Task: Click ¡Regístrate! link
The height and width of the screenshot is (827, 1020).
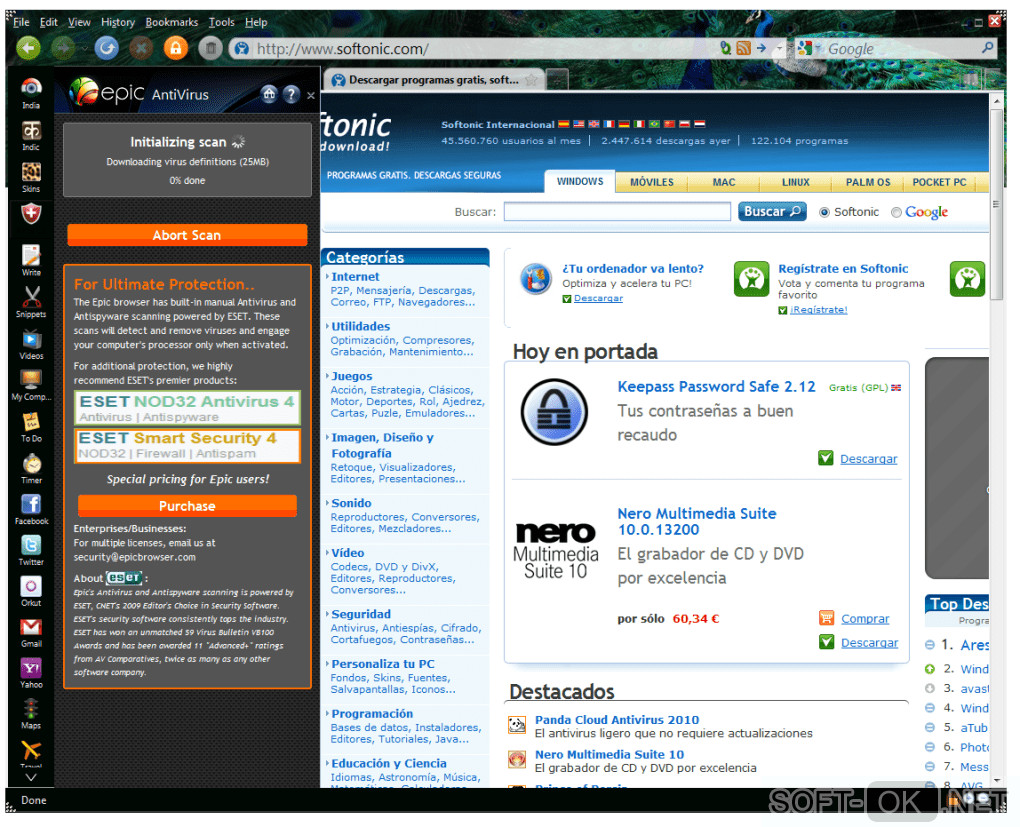Action: pos(818,310)
